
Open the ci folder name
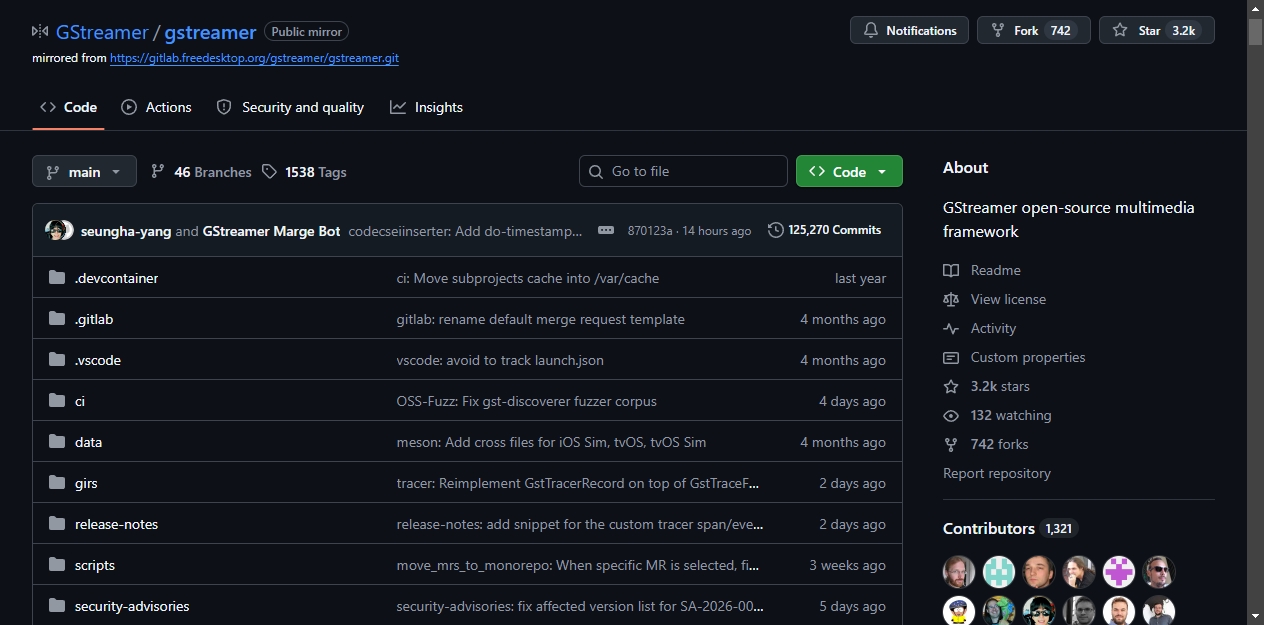pyautogui.click(x=80, y=401)
